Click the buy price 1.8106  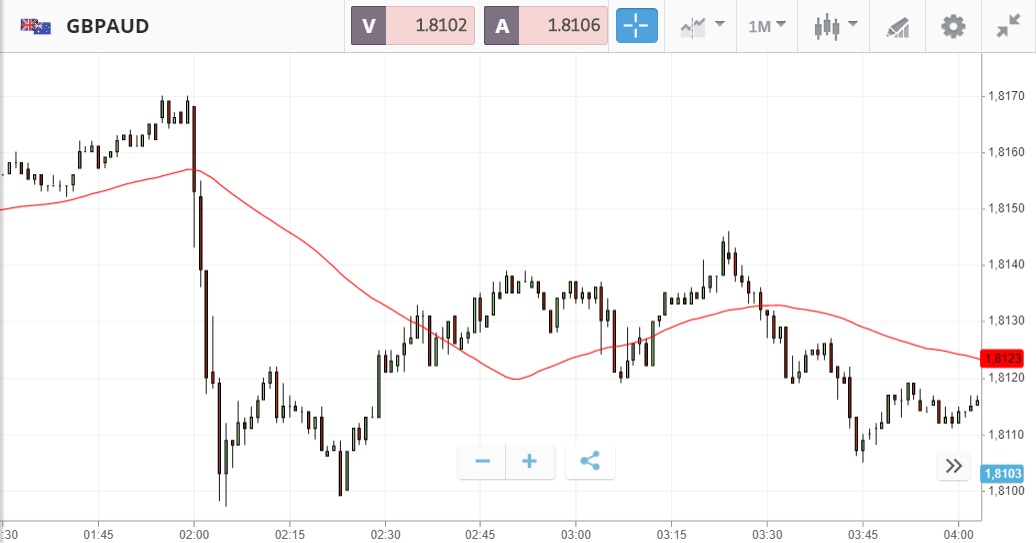(x=562, y=26)
